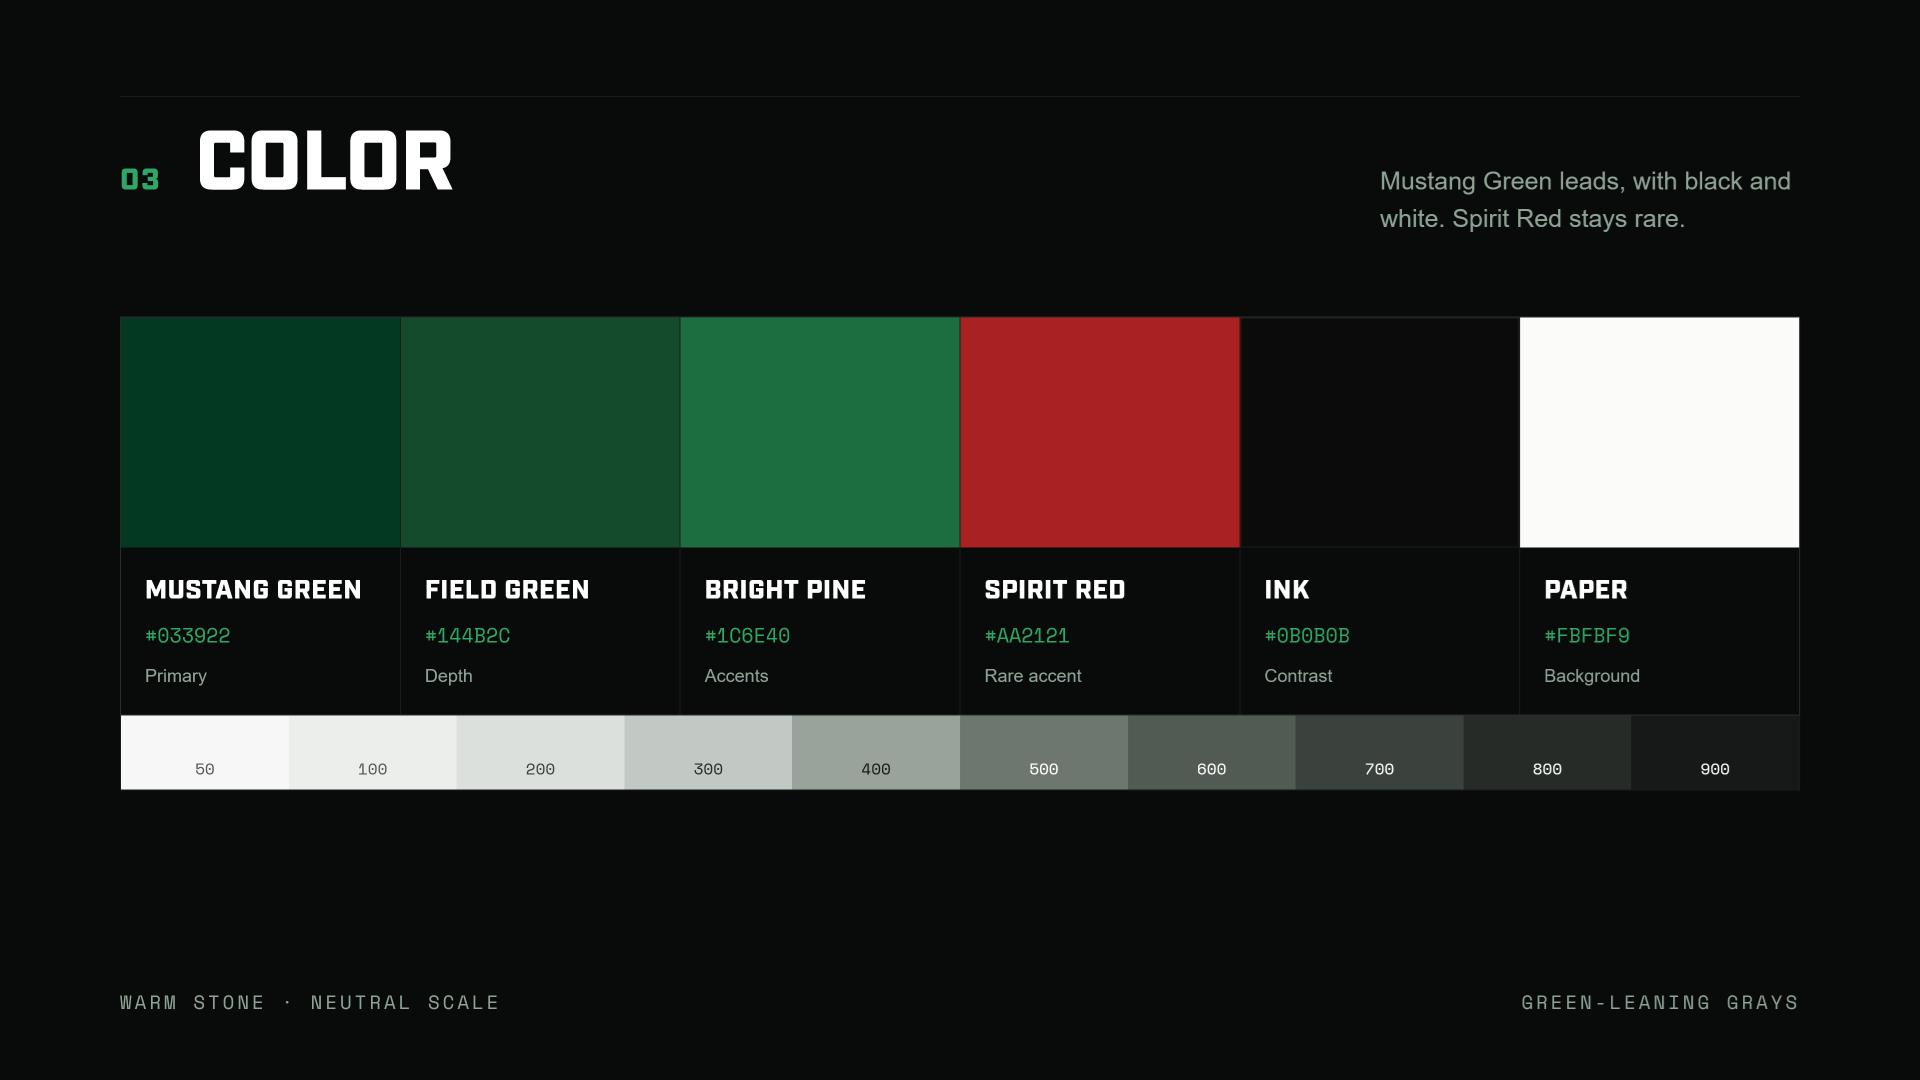Click the Spirit Red color swatch
The image size is (1920, 1080).
tap(1100, 432)
